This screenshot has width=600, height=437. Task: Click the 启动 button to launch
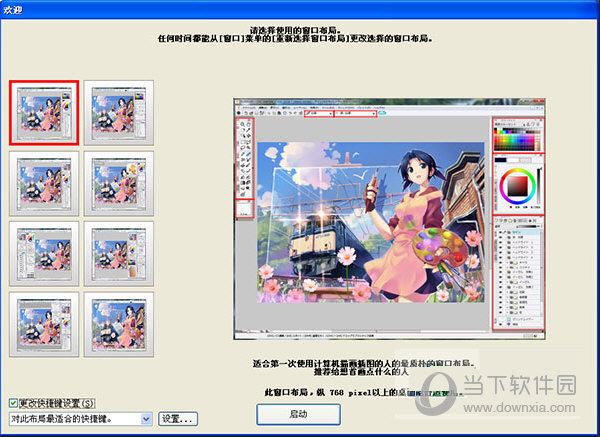click(298, 414)
